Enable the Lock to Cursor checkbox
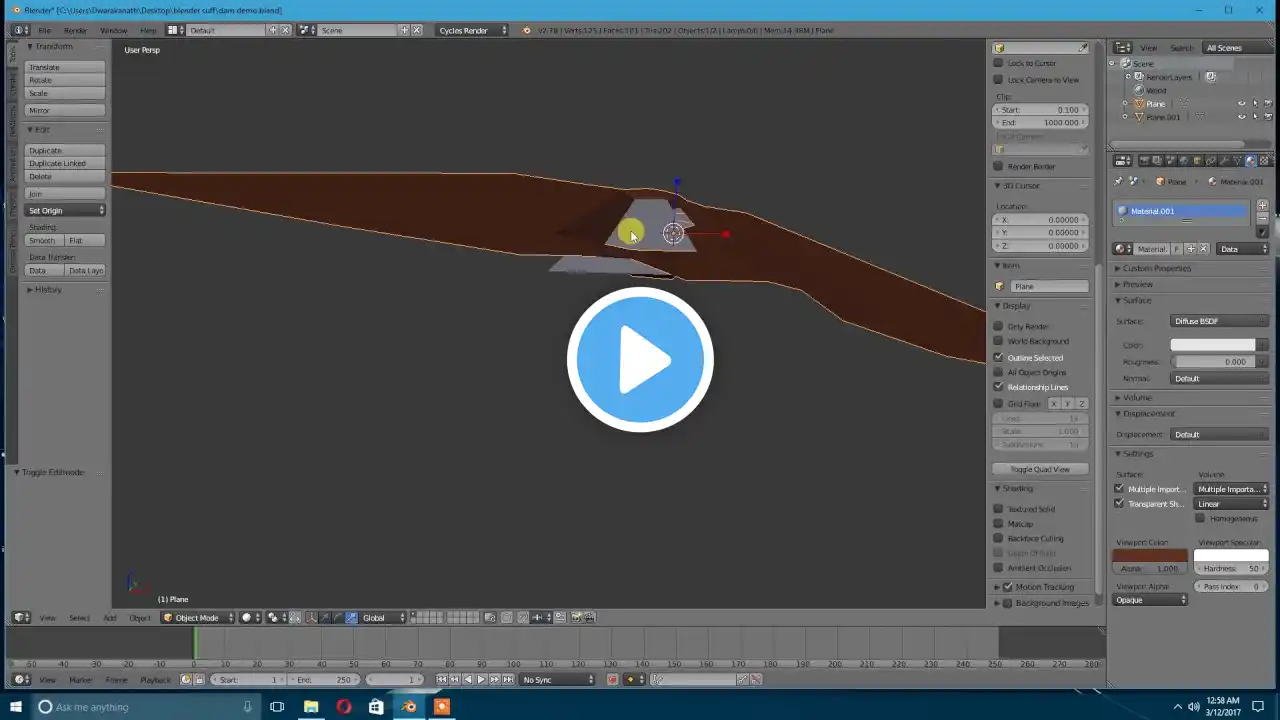The image size is (1280, 720). click(x=998, y=63)
